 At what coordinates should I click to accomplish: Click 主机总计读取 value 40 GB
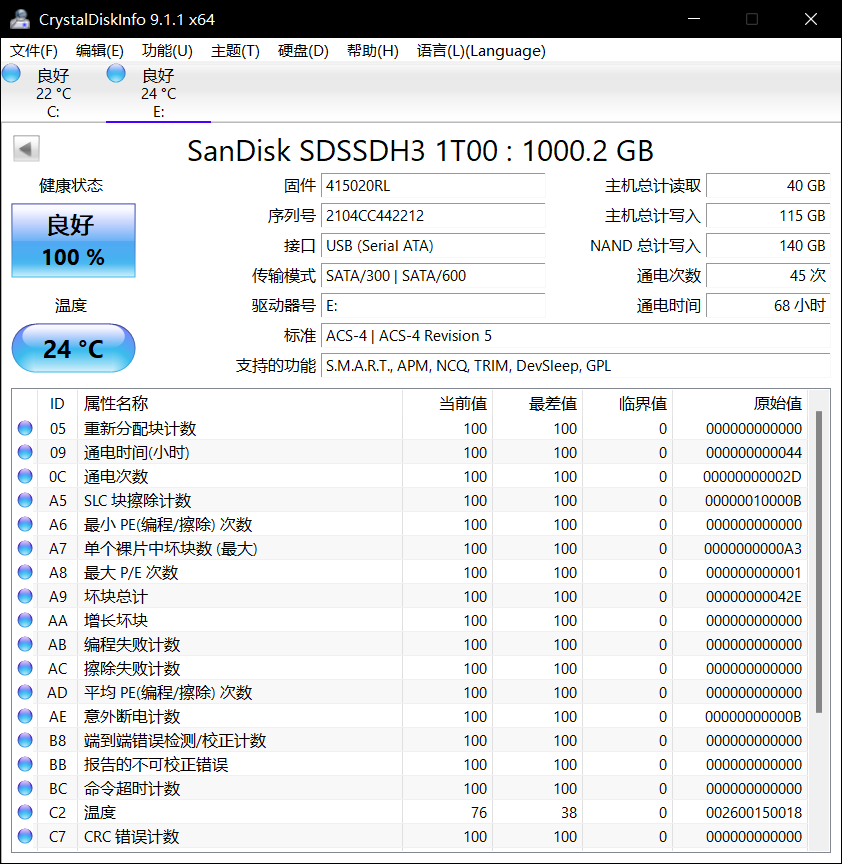pos(768,186)
